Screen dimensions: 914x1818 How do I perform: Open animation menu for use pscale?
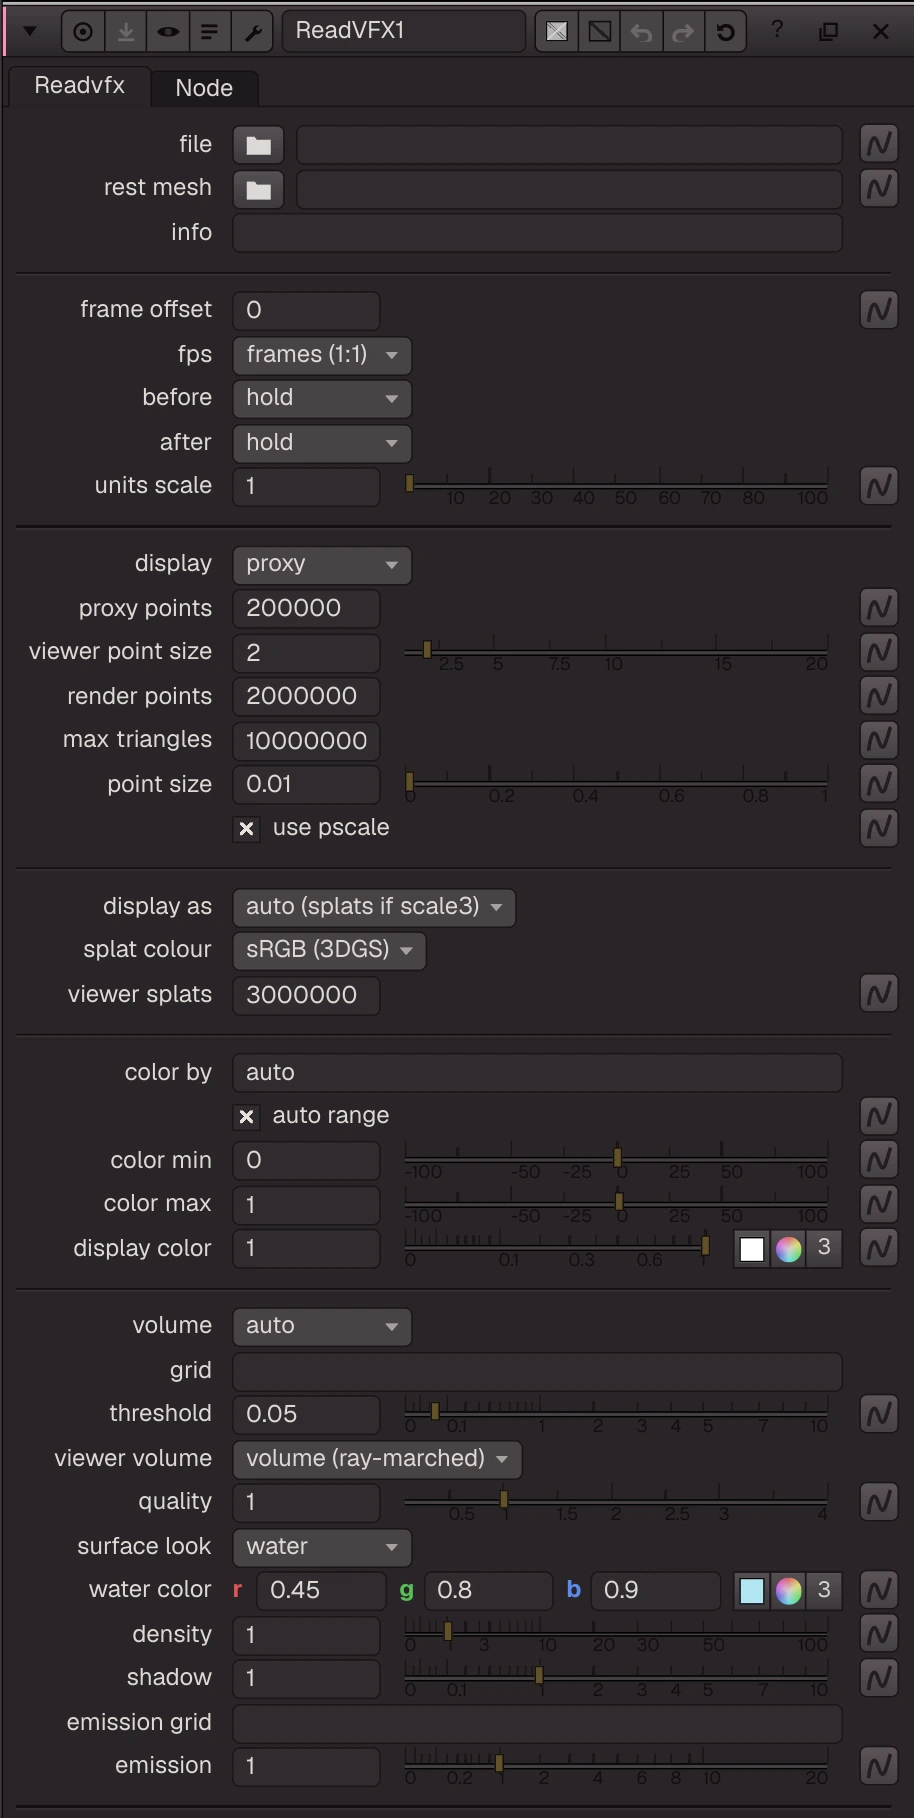879,827
